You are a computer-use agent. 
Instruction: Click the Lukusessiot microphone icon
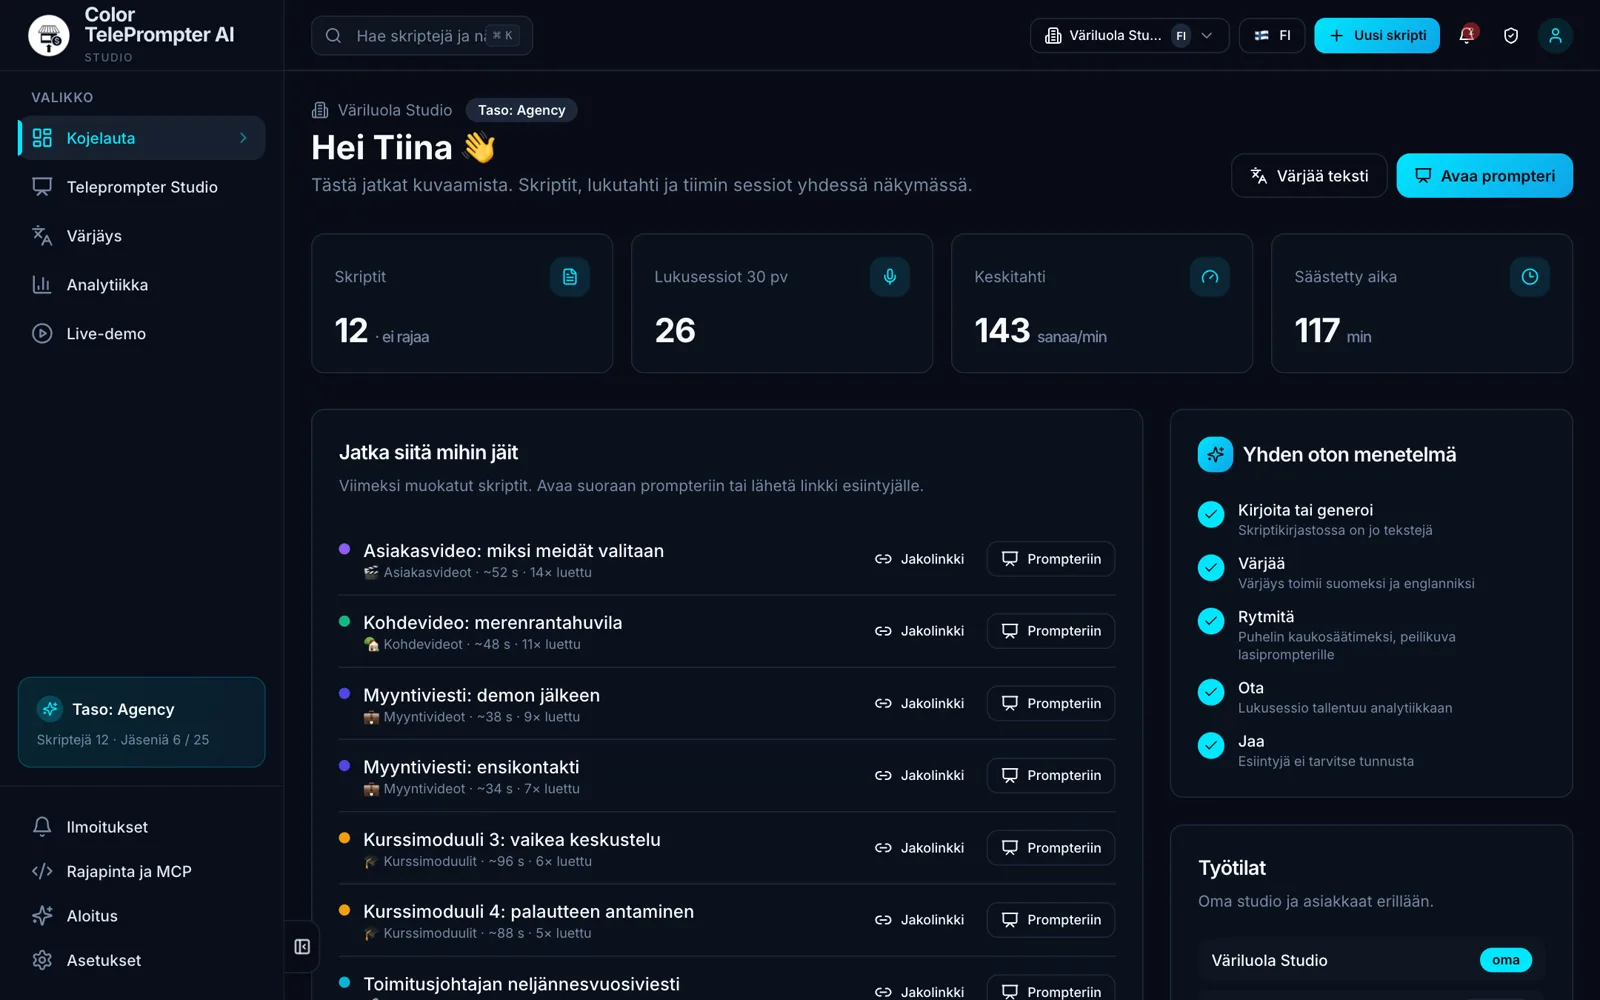[890, 277]
